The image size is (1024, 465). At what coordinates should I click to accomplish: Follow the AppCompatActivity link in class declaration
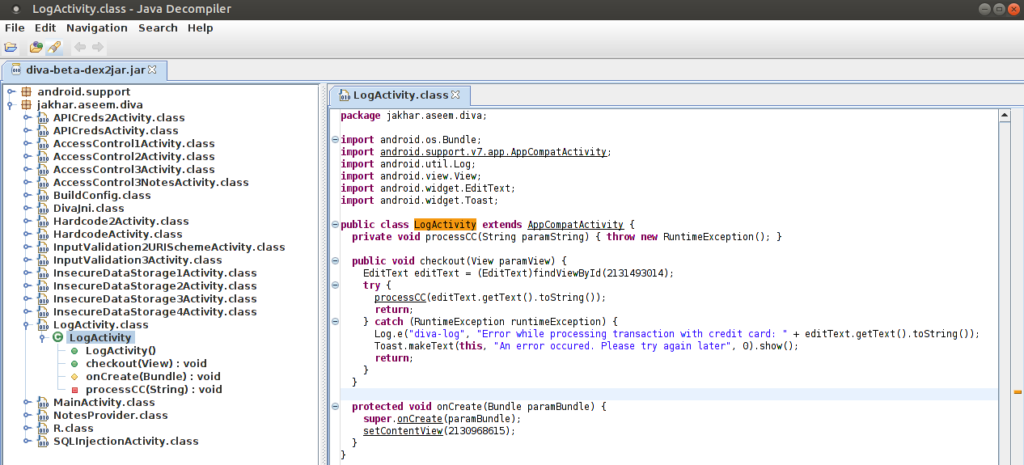575,224
